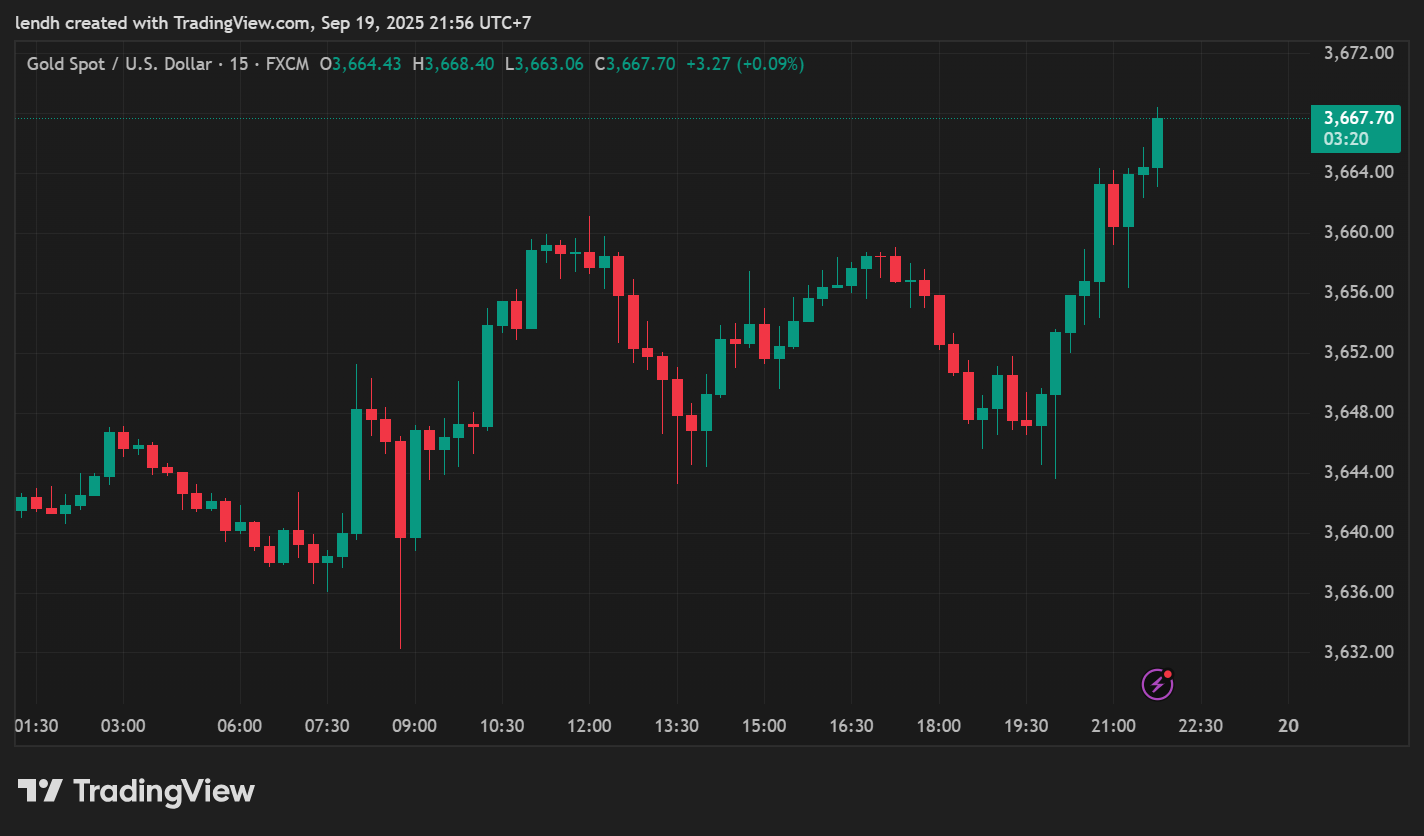
Task: Click the 19:30 time axis label
Action: tap(1027, 726)
